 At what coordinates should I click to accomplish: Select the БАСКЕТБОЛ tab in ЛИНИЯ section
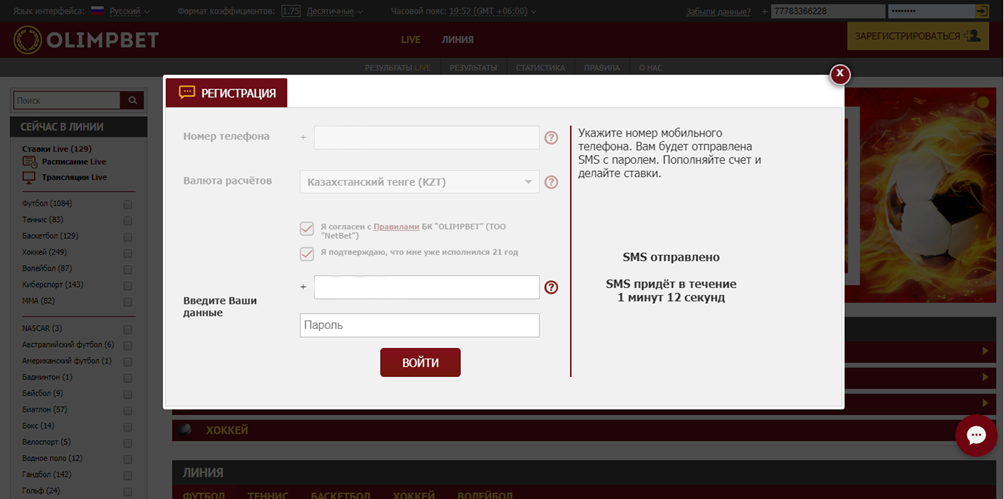341,495
